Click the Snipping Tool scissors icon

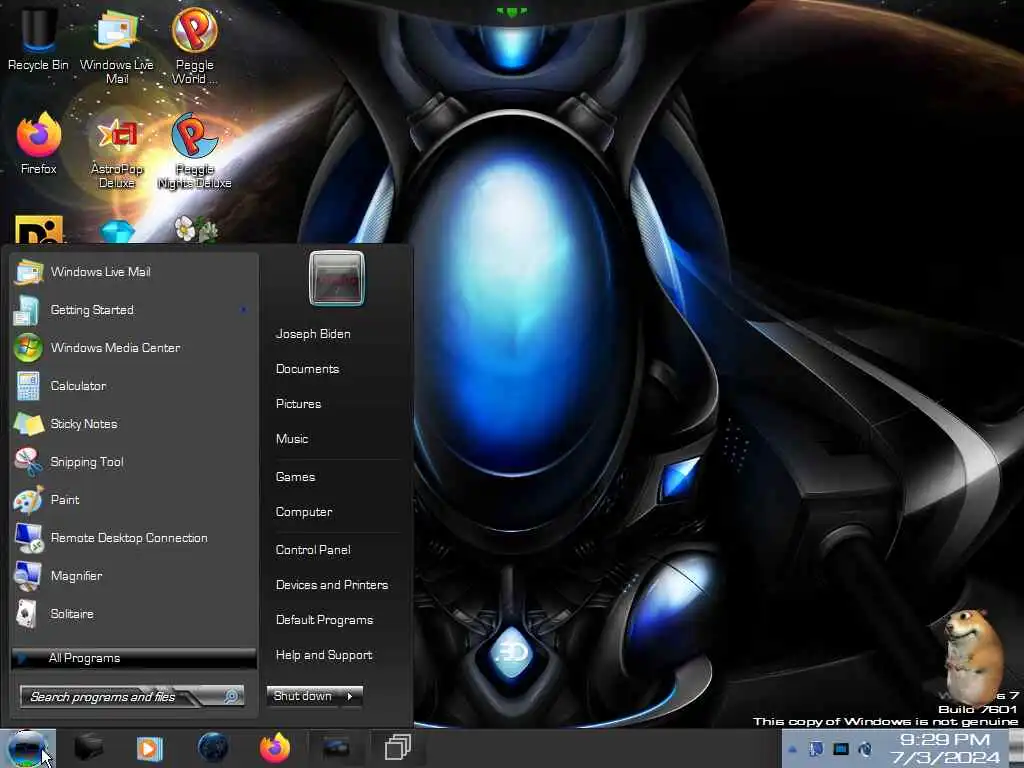click(28, 462)
